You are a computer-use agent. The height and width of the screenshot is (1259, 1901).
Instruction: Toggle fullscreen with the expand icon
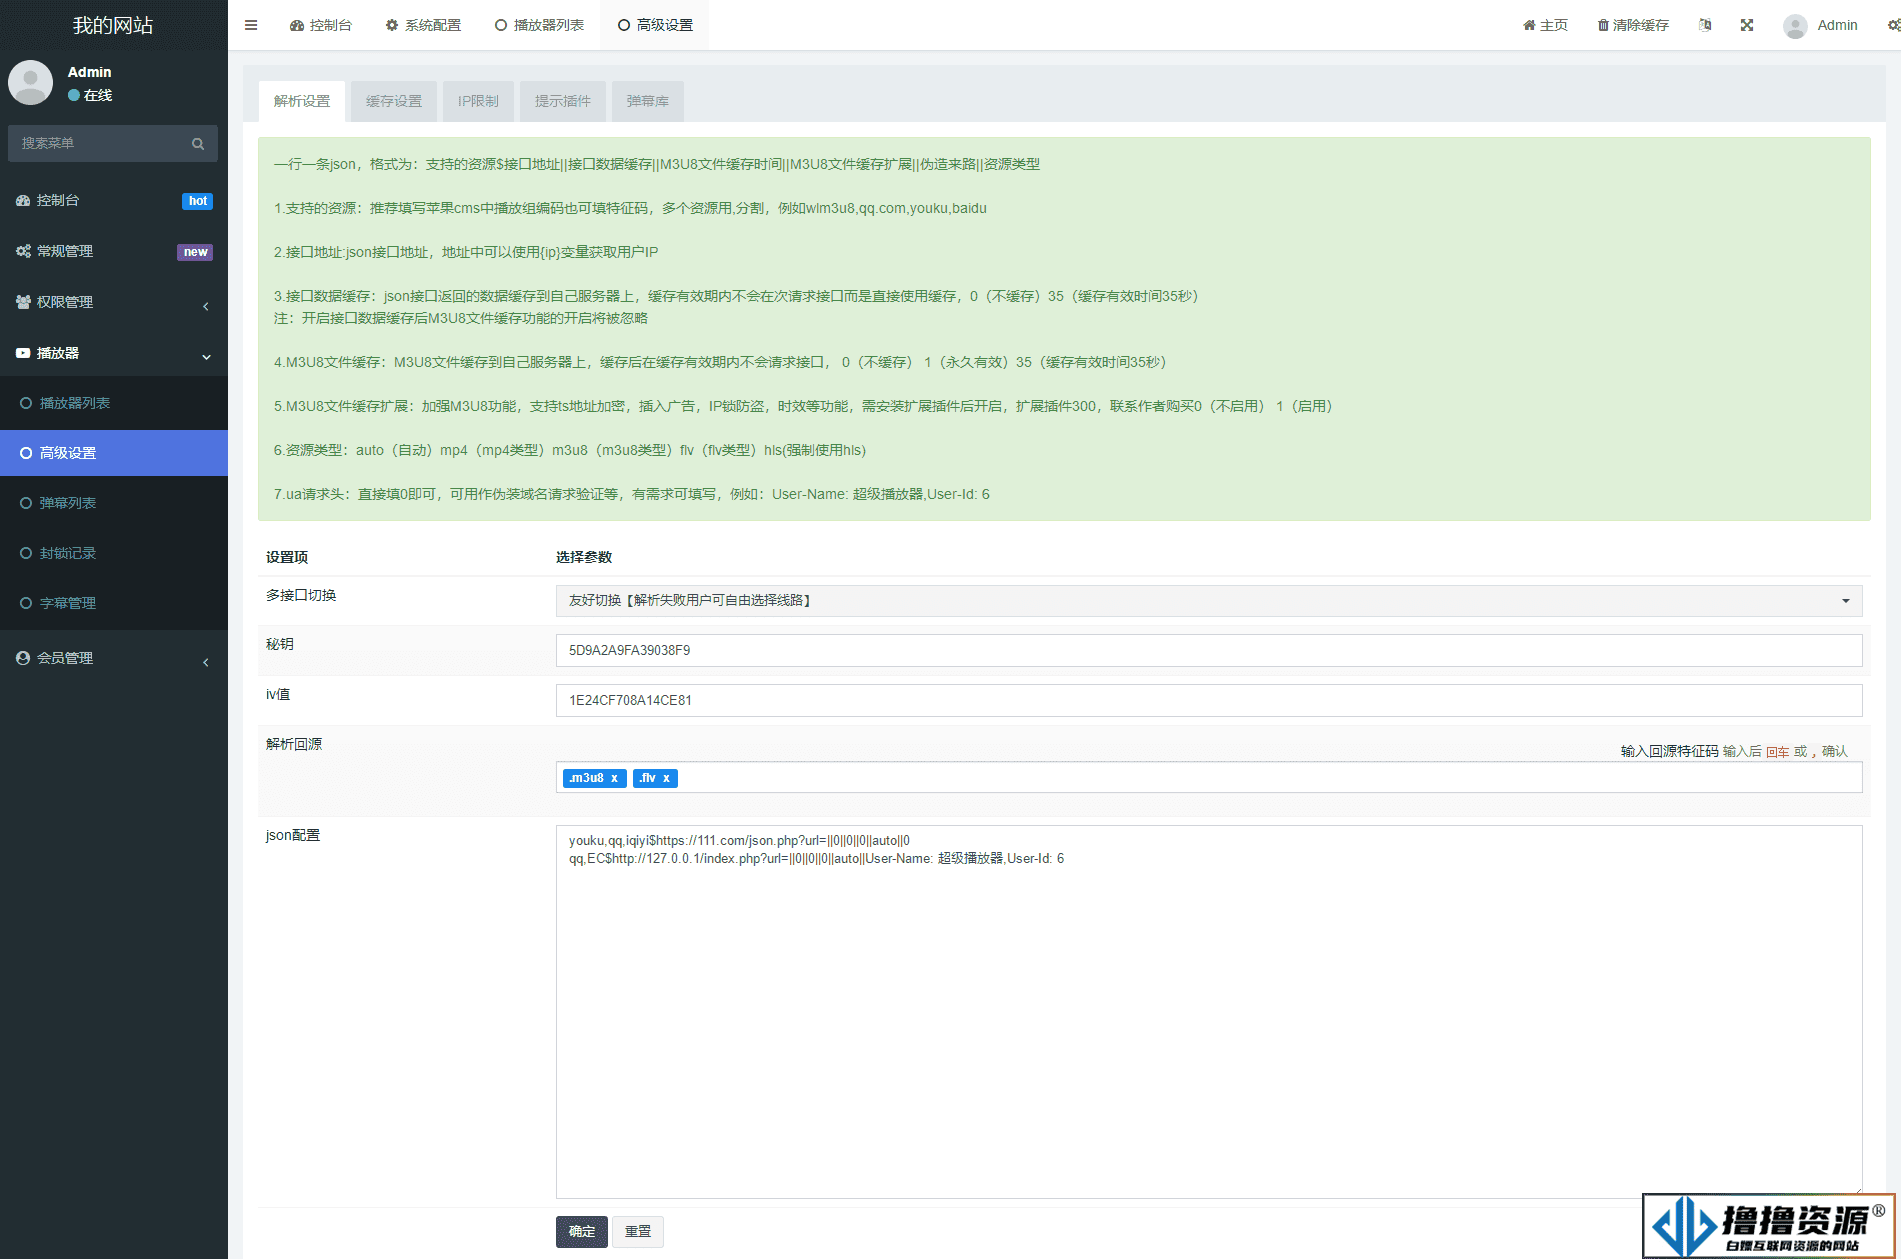pos(1747,25)
